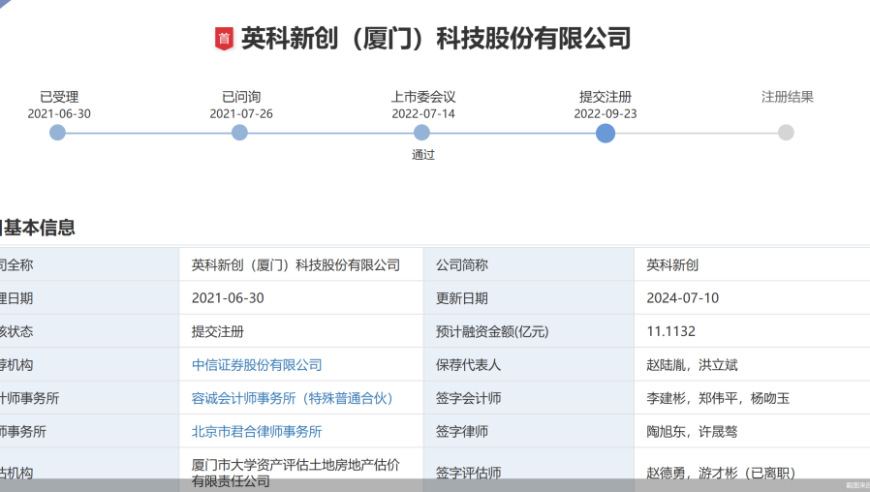Screen dimensions: 870x492
Task: Click the 赵陆胤，洪立斌 value cell
Action: tap(752, 364)
